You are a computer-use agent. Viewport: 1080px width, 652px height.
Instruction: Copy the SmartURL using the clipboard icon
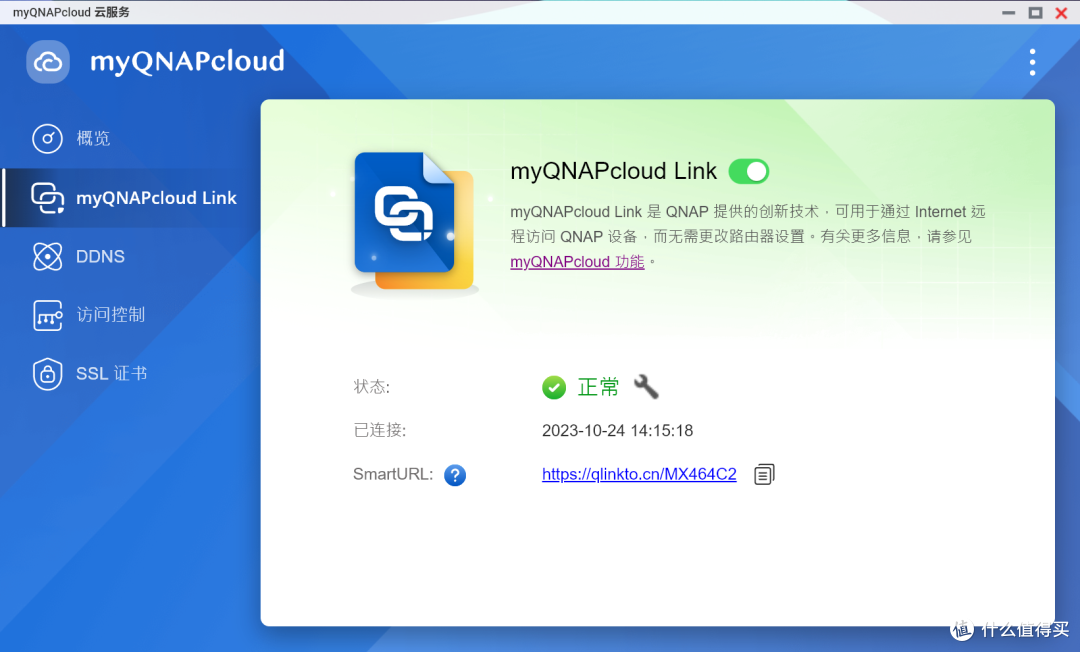pyautogui.click(x=764, y=474)
